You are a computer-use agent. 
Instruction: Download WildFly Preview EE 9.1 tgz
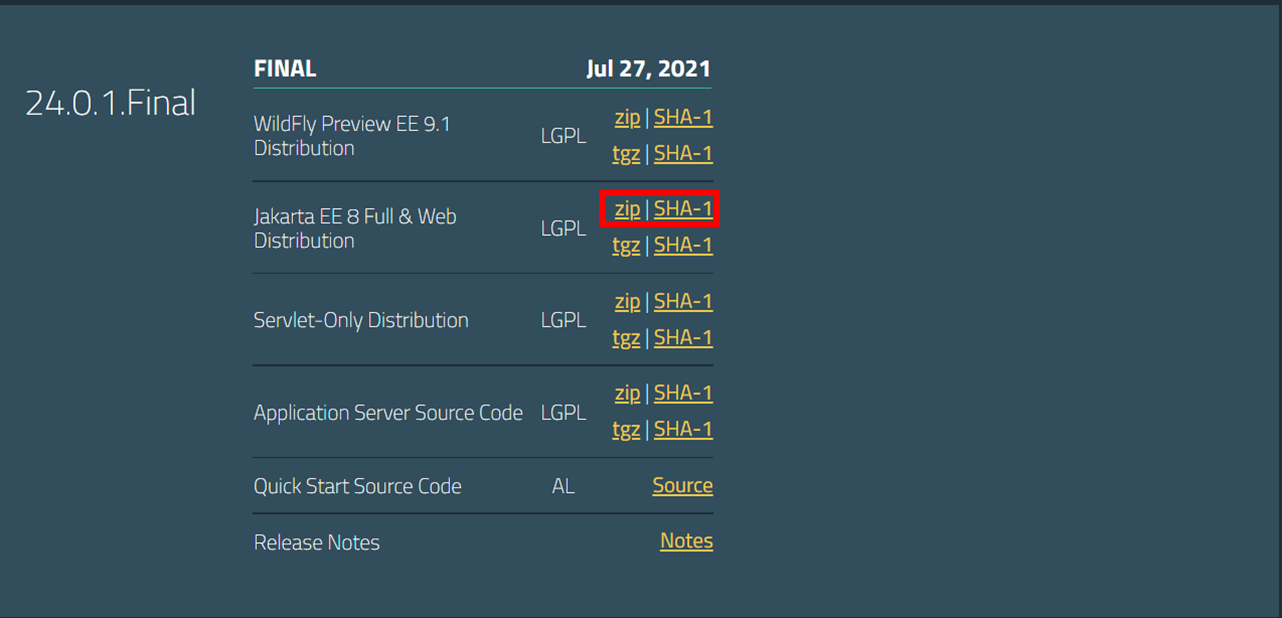click(626, 154)
